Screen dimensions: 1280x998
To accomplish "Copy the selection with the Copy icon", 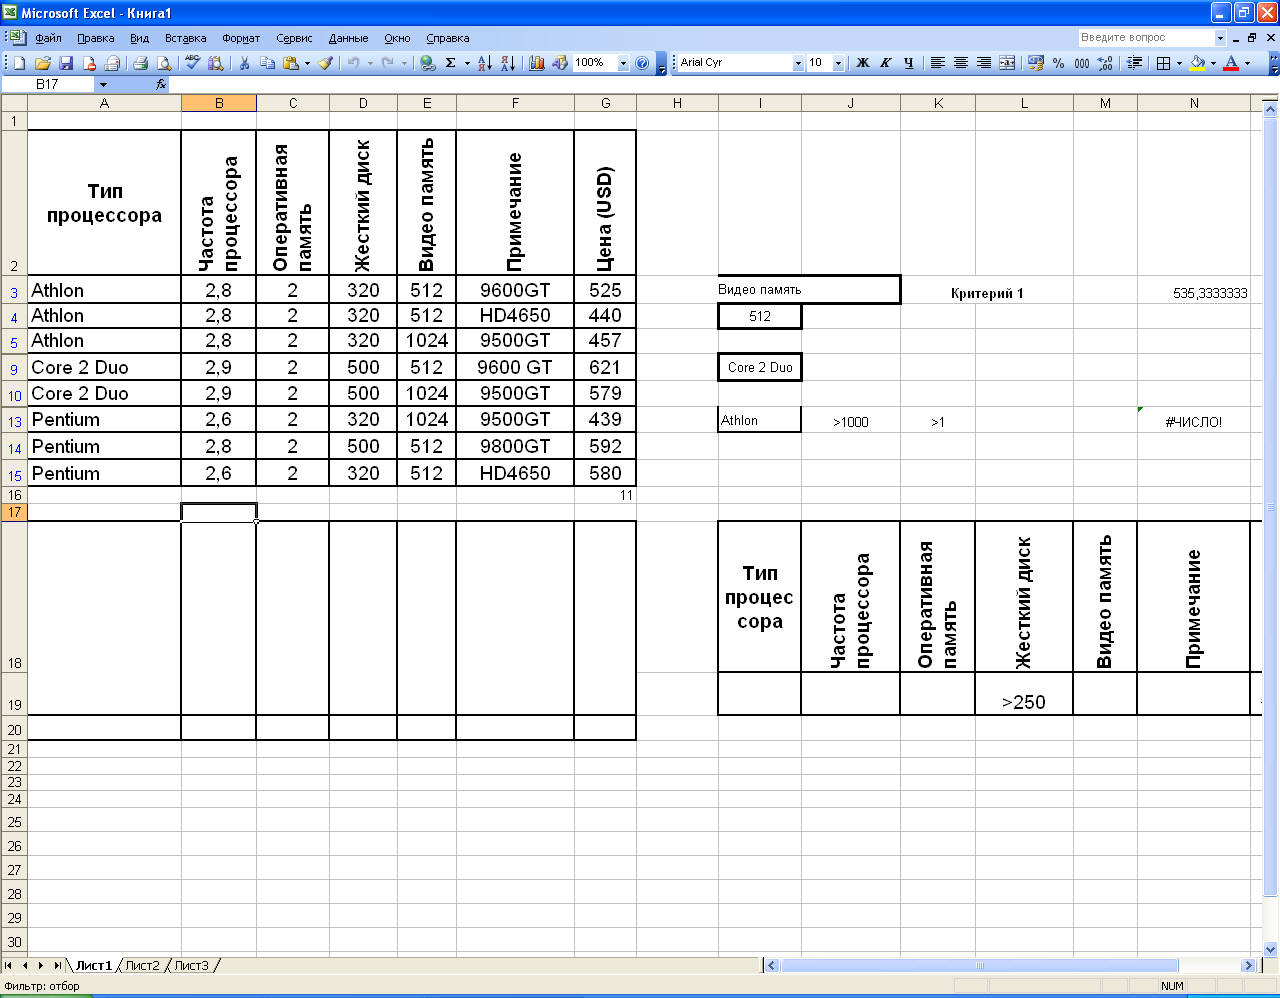I will (267, 63).
